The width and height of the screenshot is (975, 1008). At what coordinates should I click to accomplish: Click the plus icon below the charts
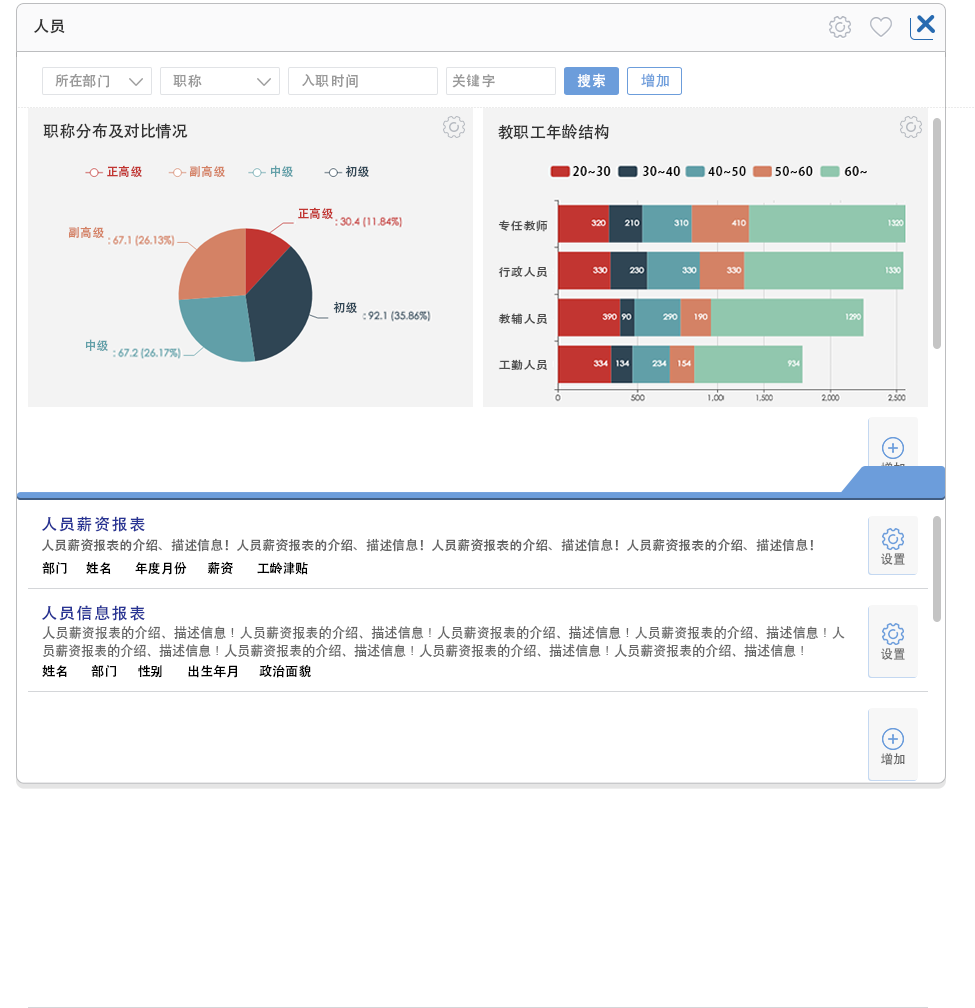click(x=893, y=448)
